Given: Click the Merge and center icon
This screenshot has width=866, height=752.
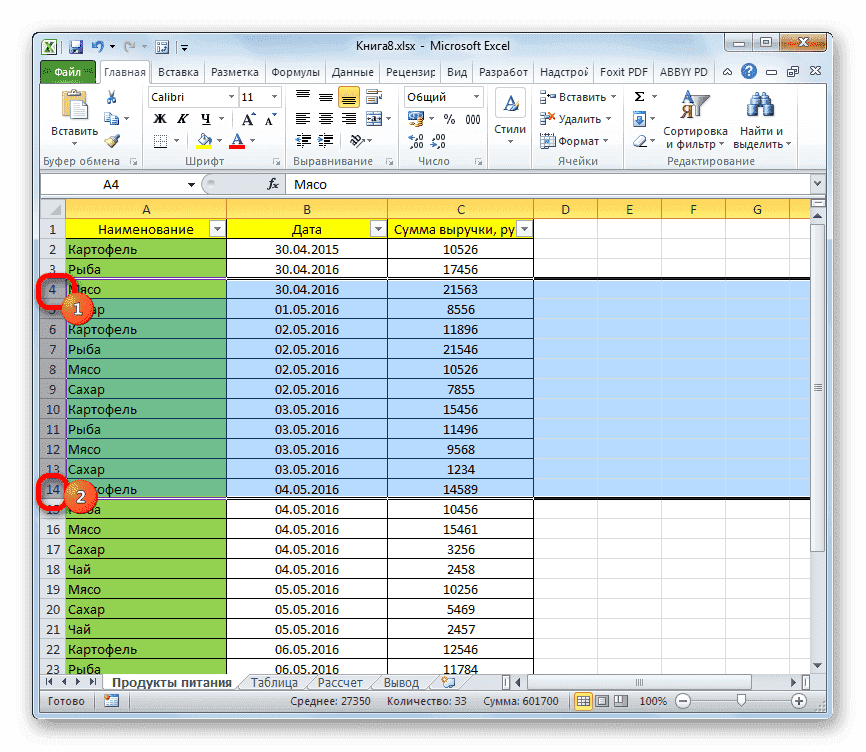Looking at the screenshot, I should tap(372, 118).
